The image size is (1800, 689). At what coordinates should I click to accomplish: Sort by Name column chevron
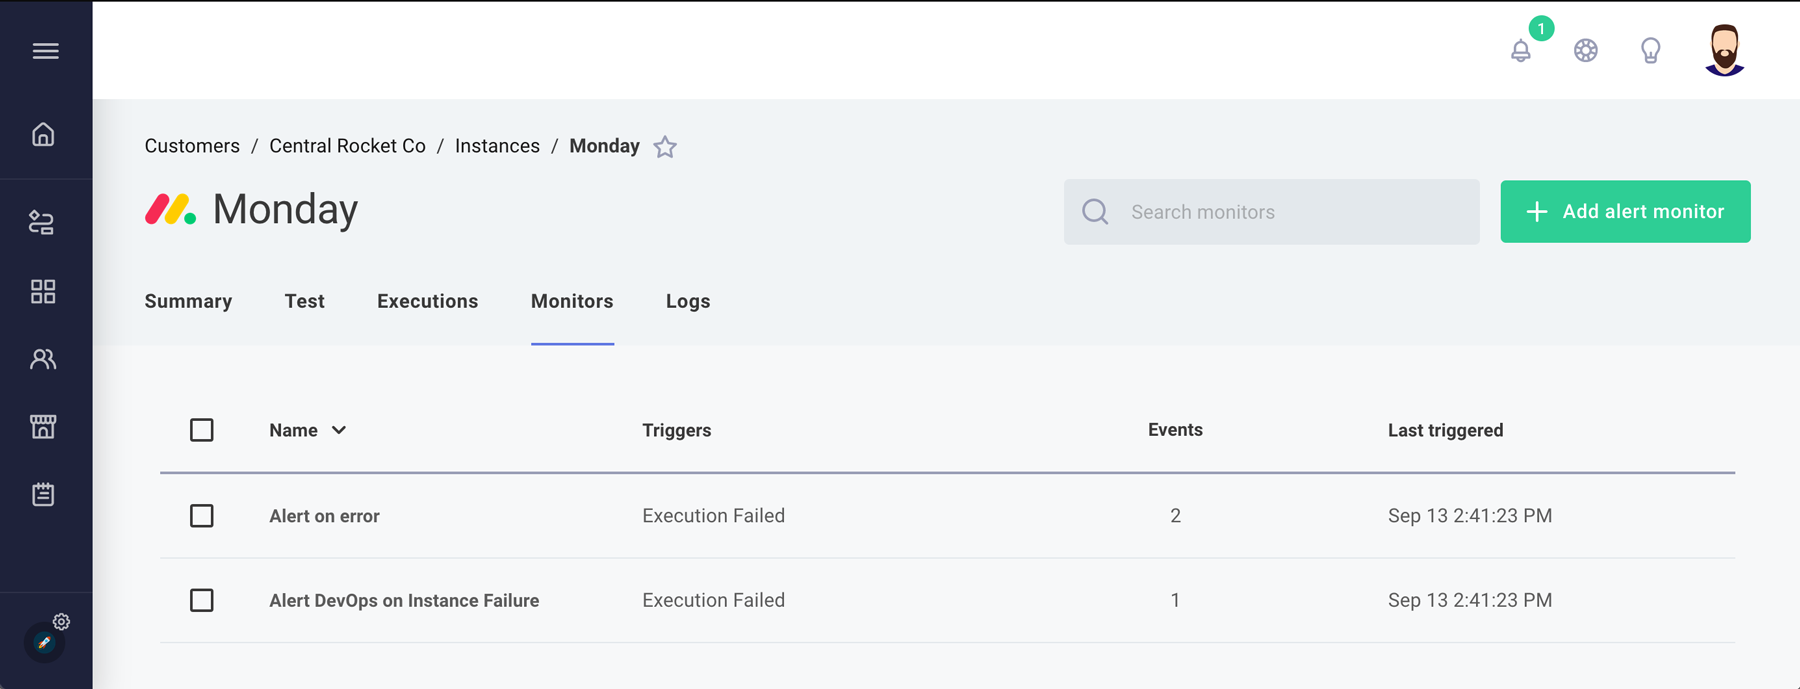tap(339, 430)
